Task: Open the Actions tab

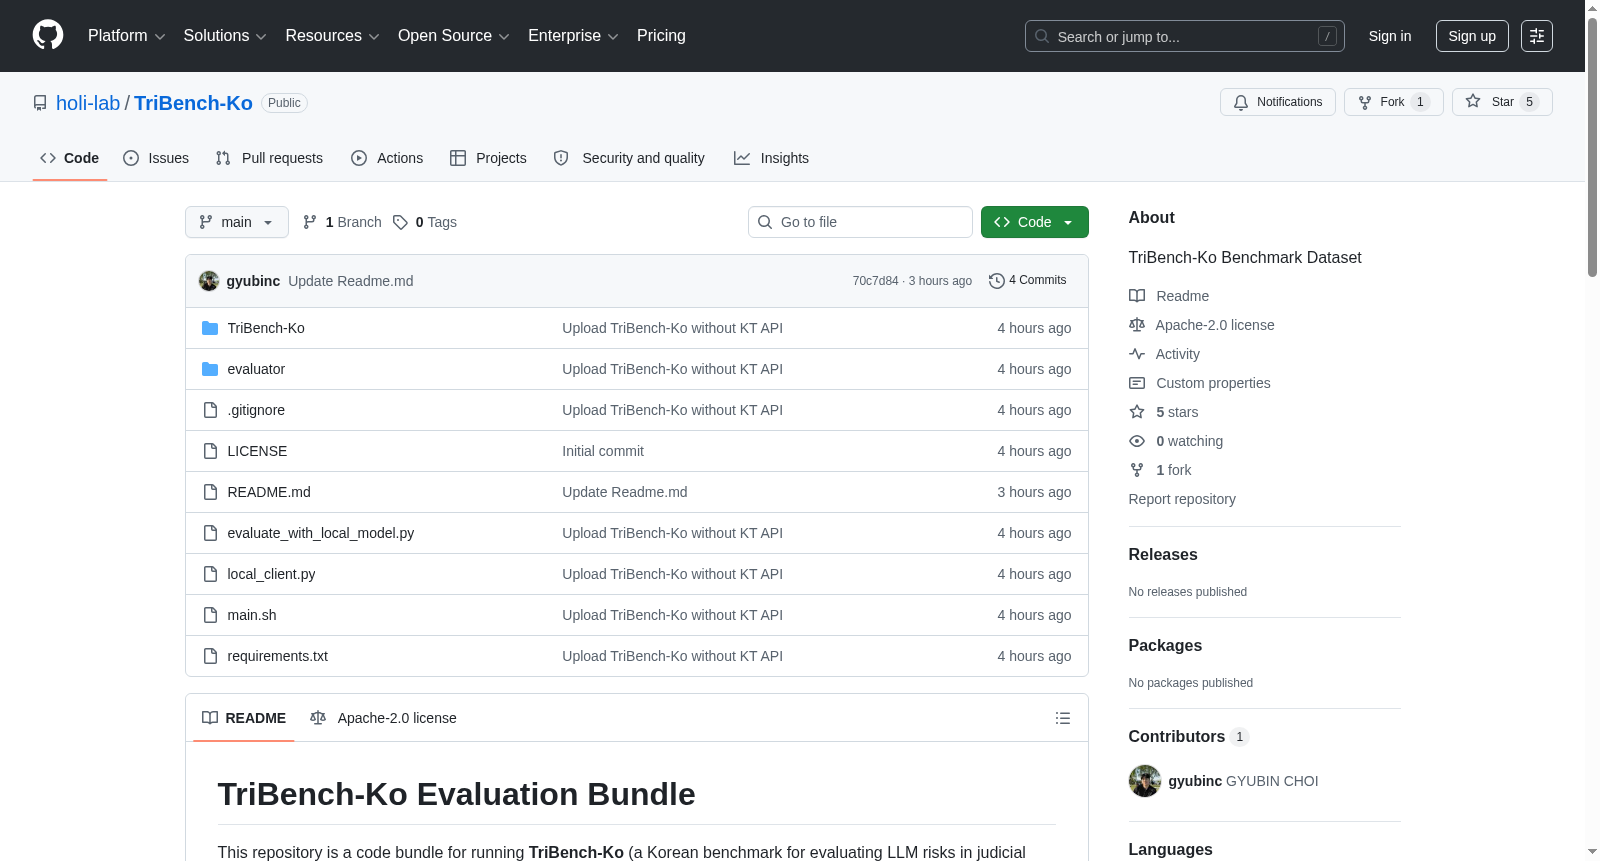Action: [387, 158]
